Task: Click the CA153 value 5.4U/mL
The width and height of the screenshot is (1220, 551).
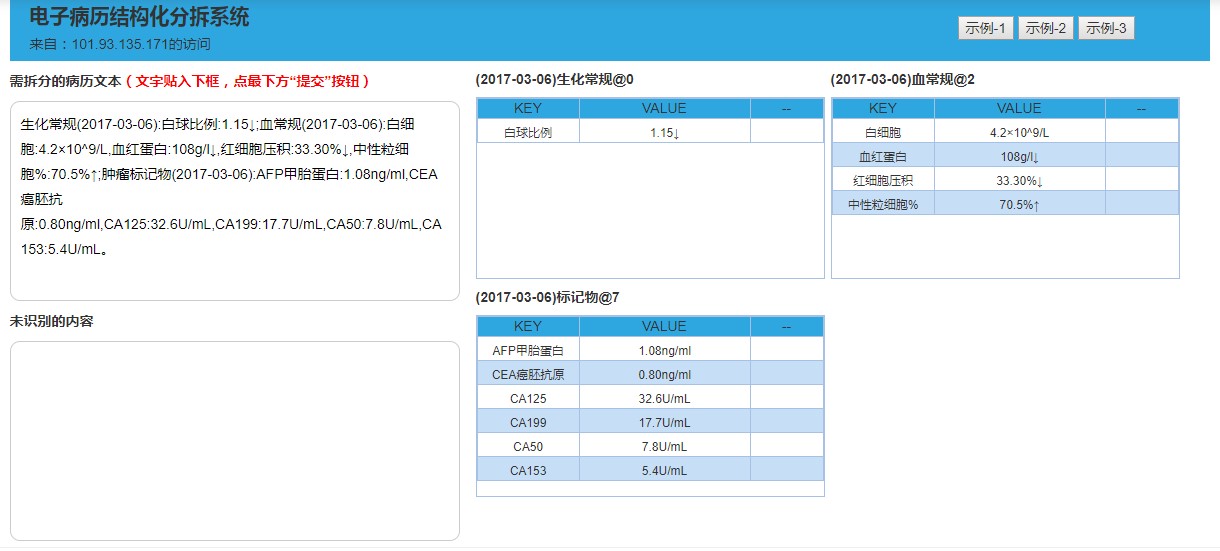Action: pos(664,470)
